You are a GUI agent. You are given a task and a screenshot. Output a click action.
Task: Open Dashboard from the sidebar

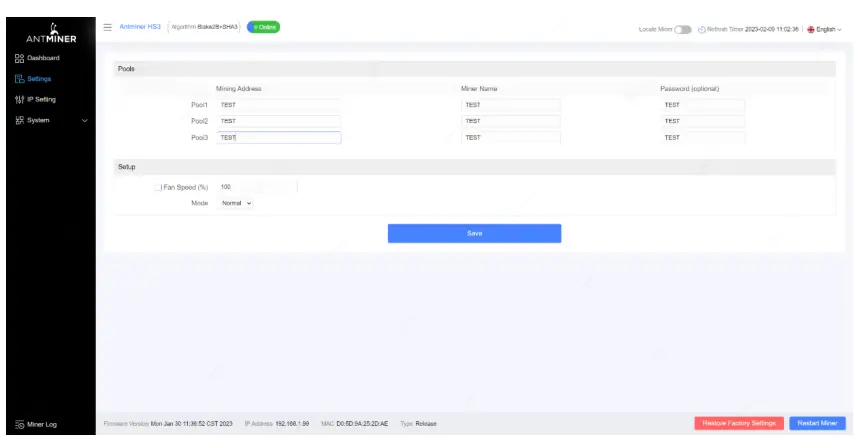[x=44, y=58]
